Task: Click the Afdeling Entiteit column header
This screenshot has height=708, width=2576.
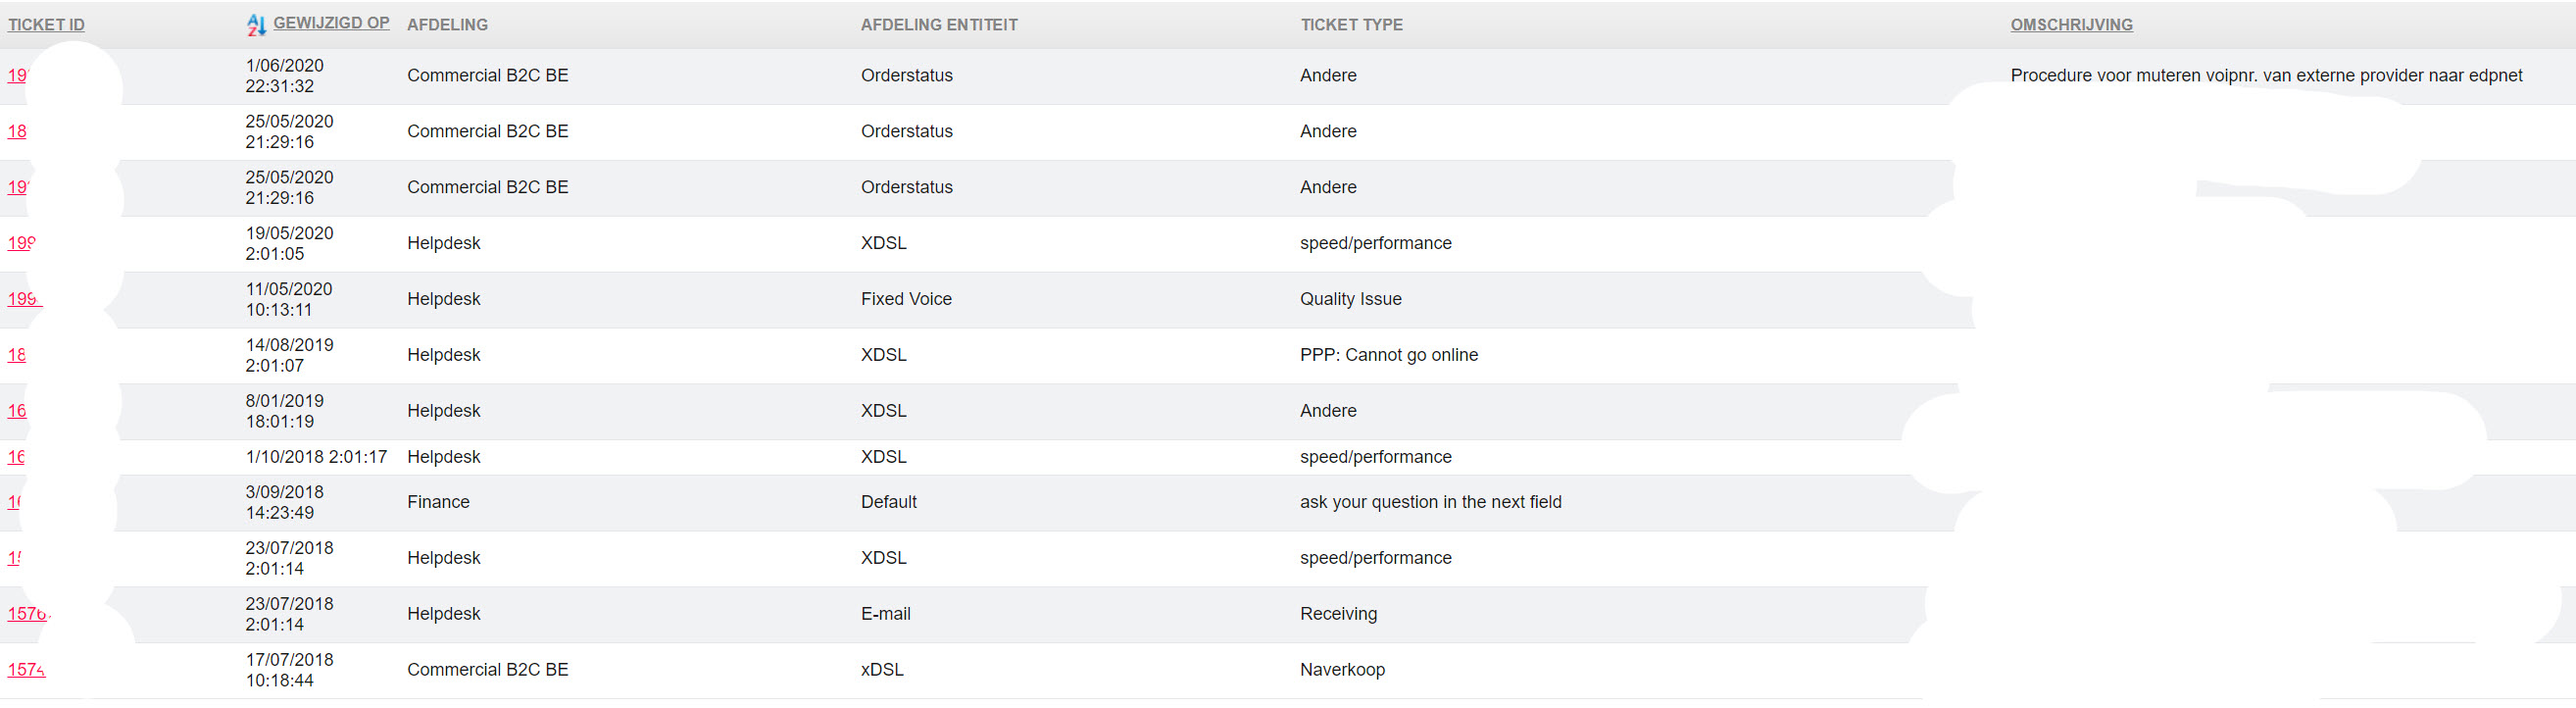Action: (938, 25)
